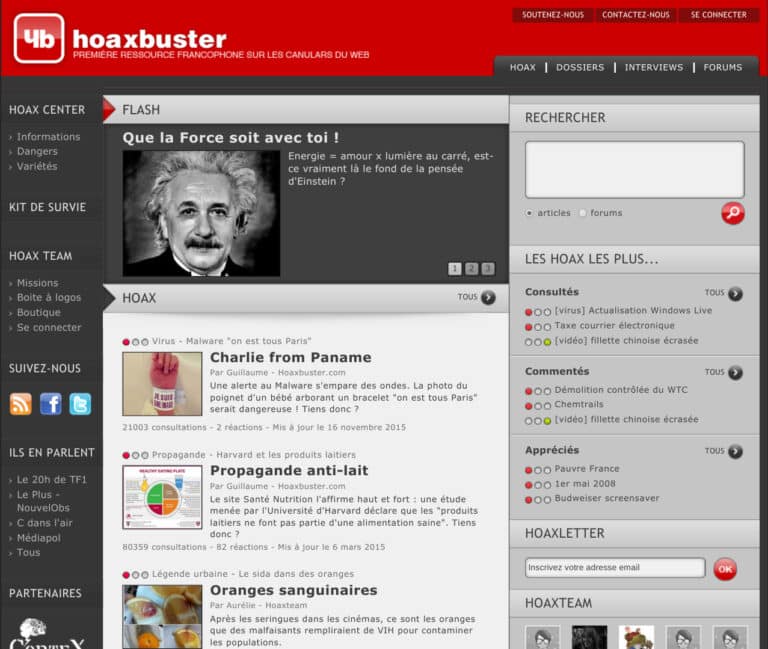Click category Virus - Malware on est tous Paris
The height and width of the screenshot is (649, 768).
[x=231, y=341]
